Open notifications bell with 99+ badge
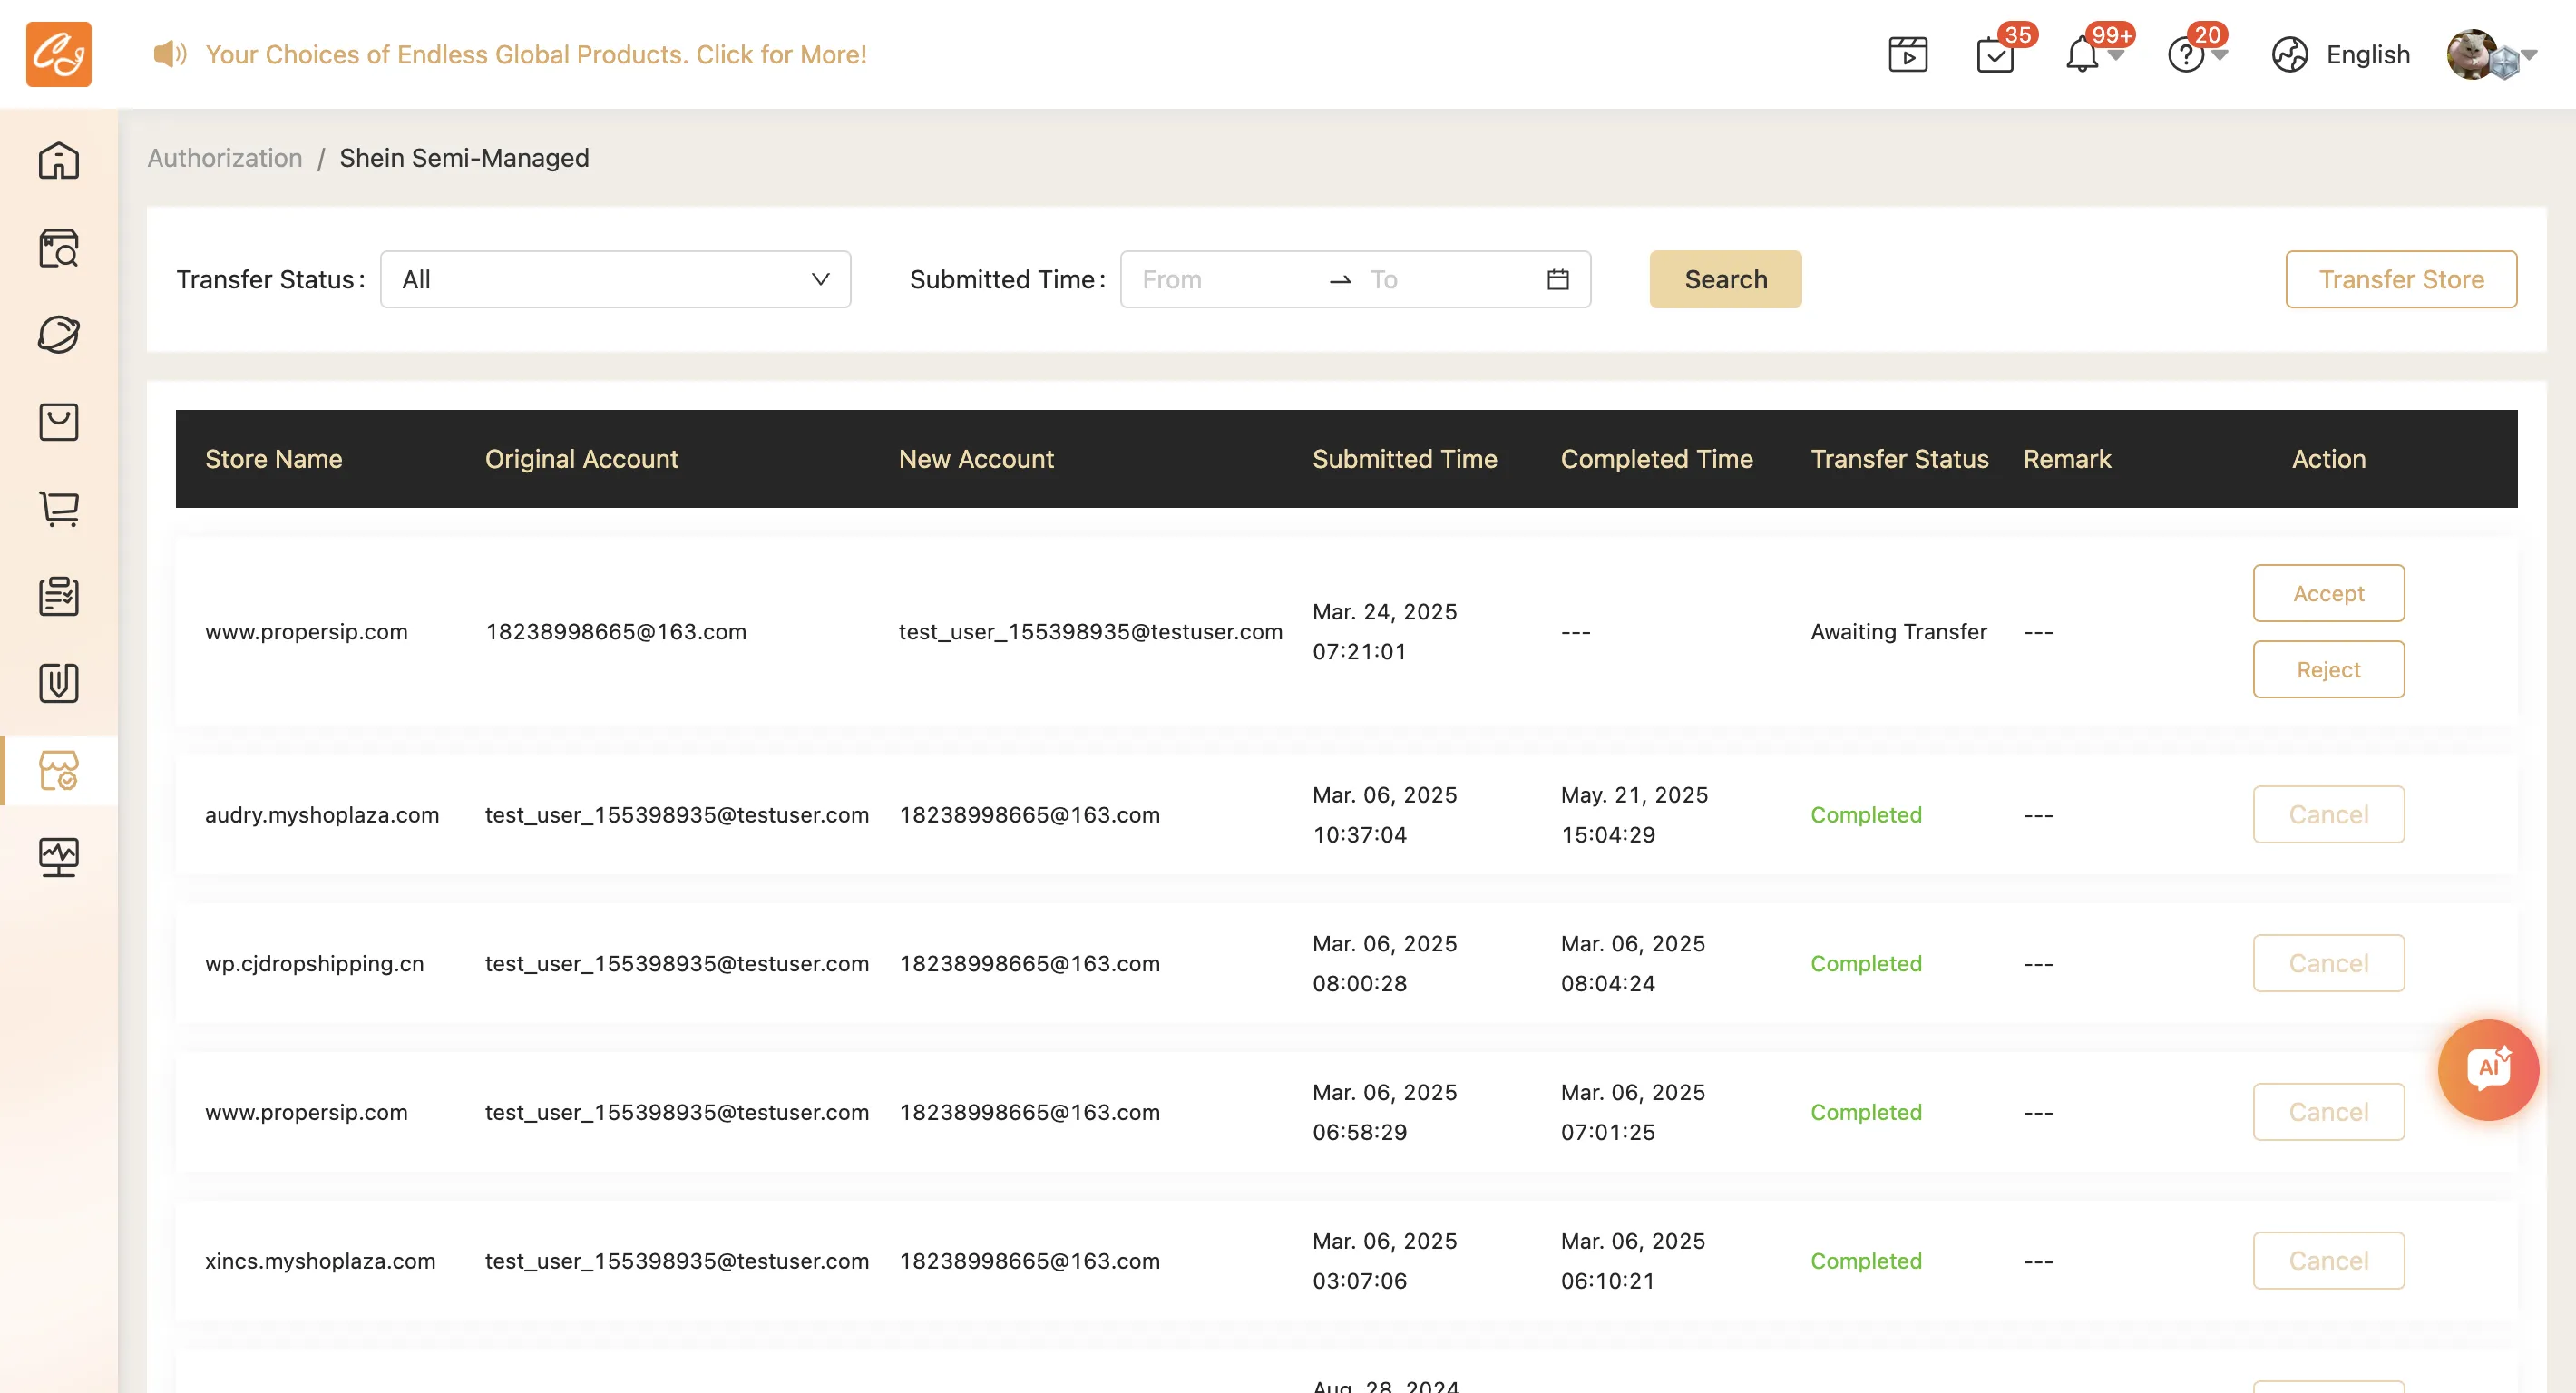Screen dimensions: 2576x1393 [x=2082, y=54]
